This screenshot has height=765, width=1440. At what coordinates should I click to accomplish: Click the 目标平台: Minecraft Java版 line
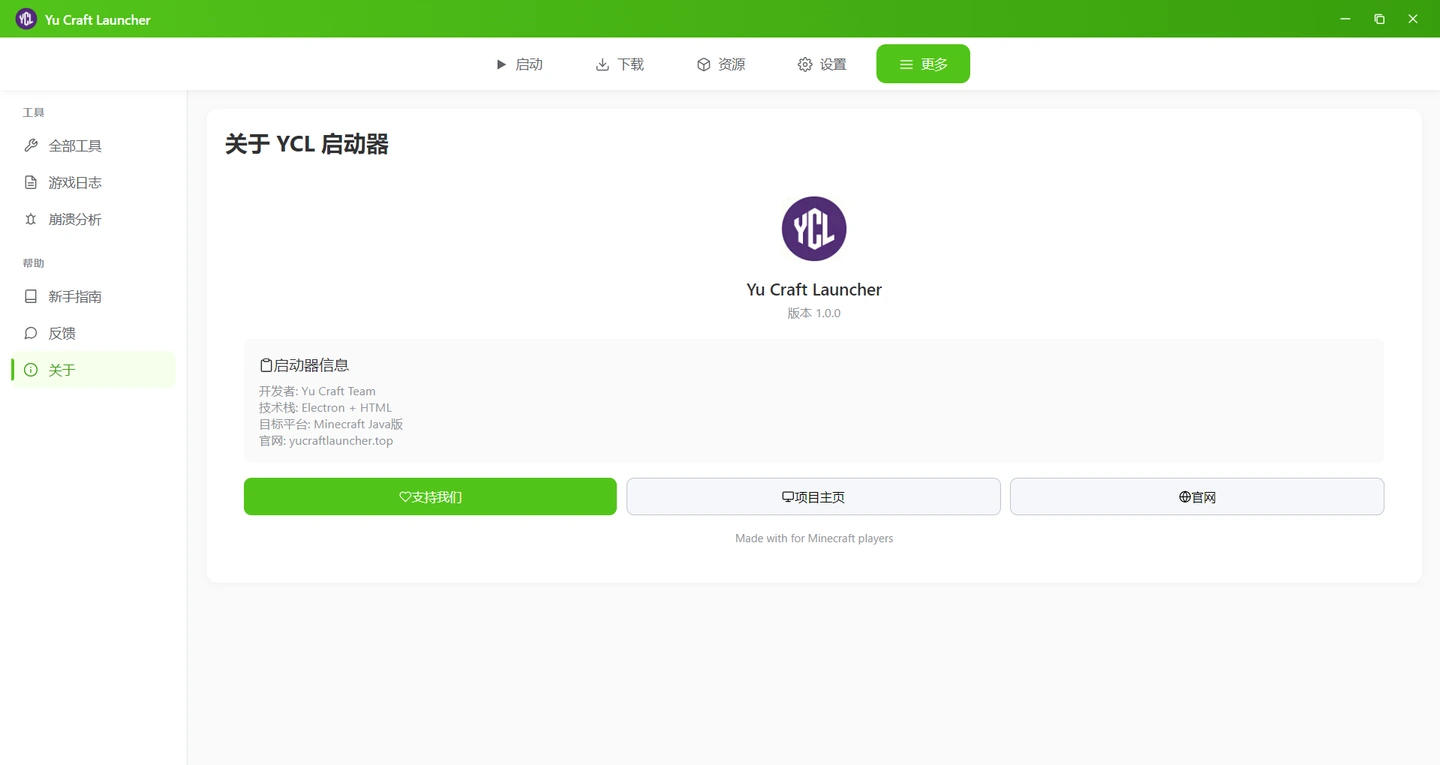point(331,424)
